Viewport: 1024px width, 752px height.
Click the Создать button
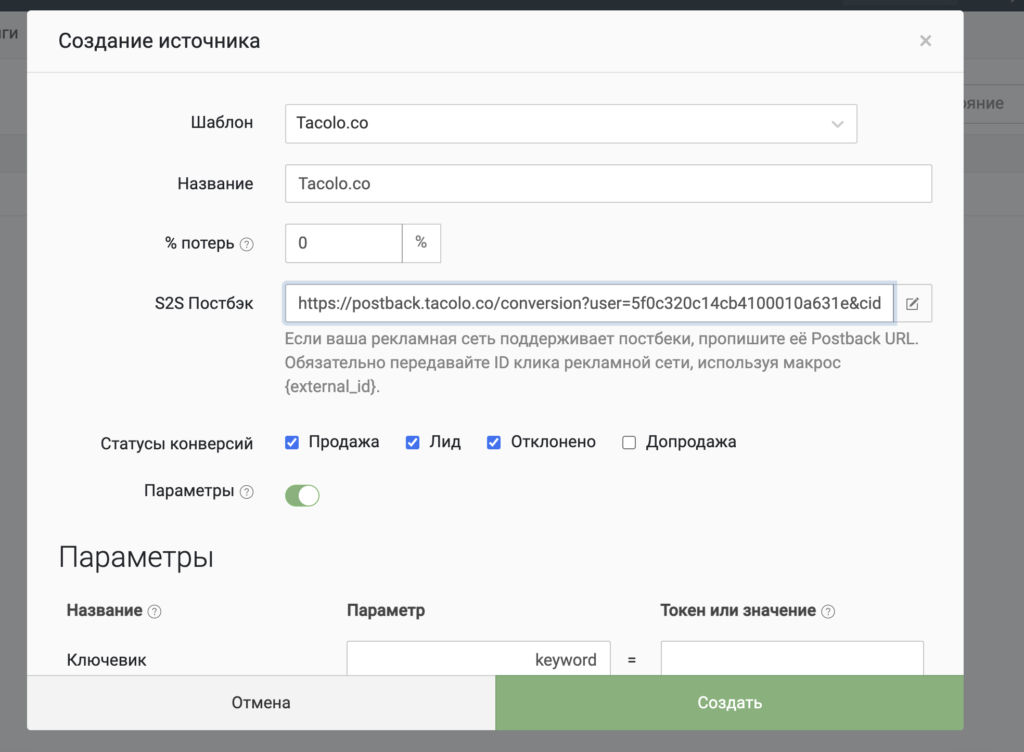pos(729,702)
